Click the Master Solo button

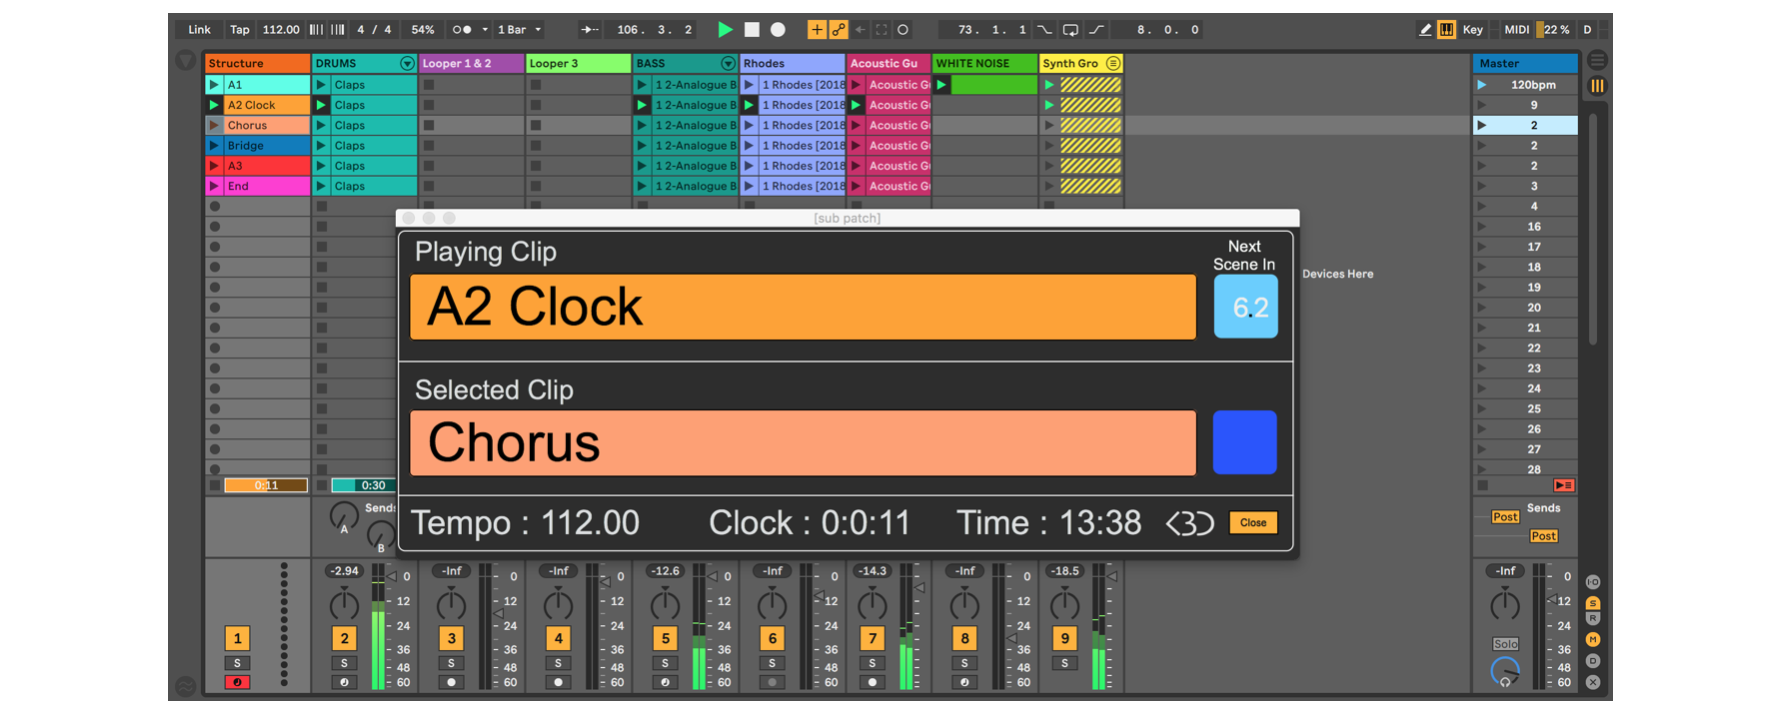(1505, 644)
